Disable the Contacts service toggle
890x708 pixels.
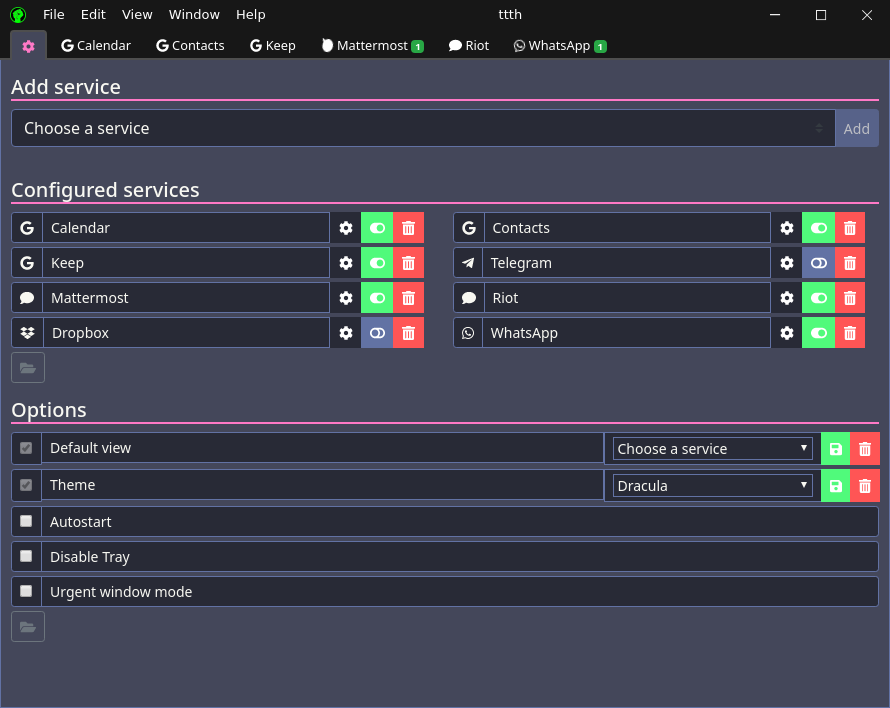pyautogui.click(x=818, y=228)
